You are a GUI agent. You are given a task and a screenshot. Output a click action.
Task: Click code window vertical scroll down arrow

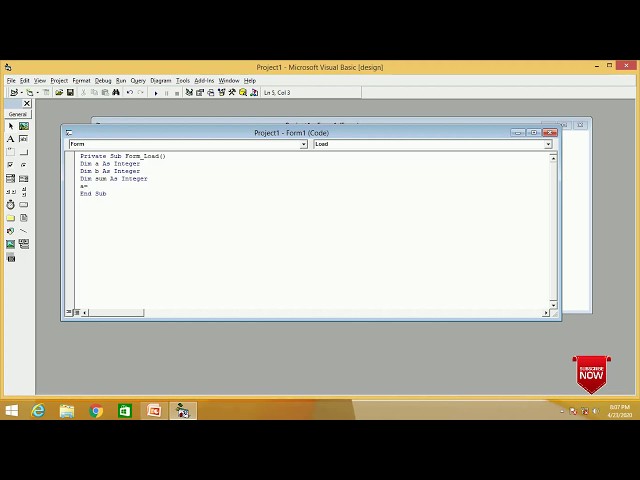(553, 304)
